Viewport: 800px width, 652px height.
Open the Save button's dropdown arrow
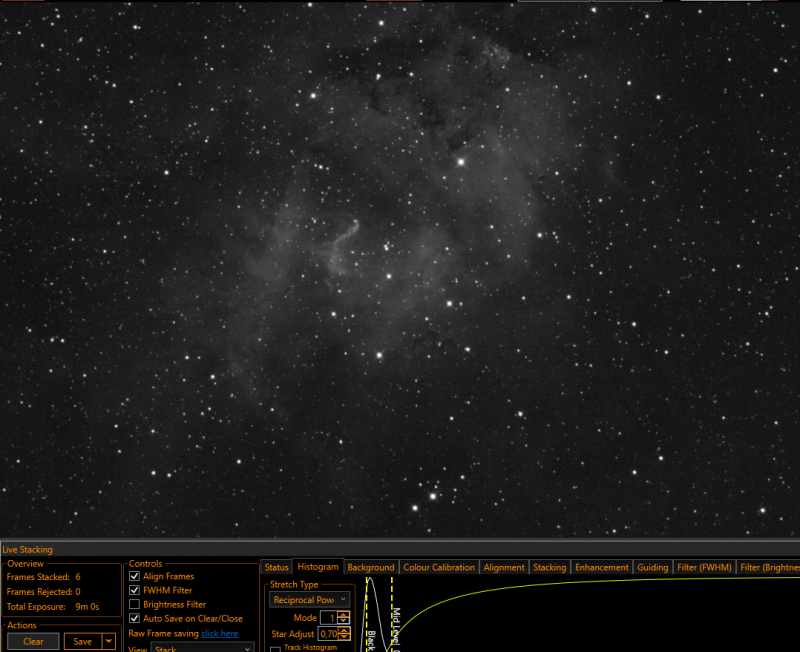109,641
